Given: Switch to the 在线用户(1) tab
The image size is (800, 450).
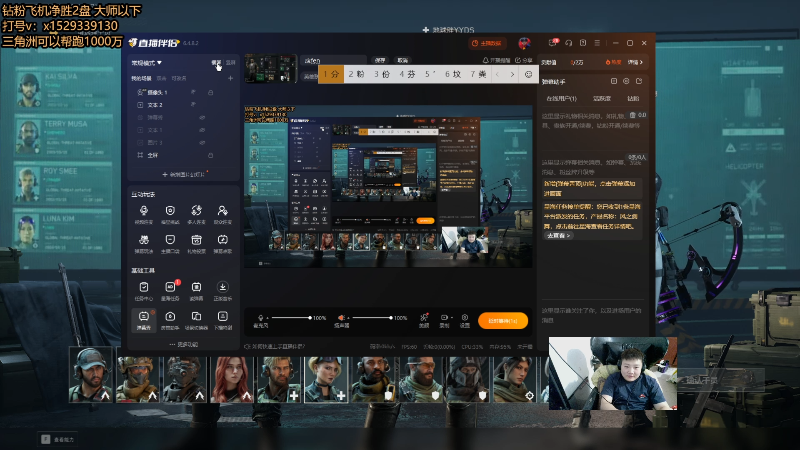Looking at the screenshot, I should [561, 98].
